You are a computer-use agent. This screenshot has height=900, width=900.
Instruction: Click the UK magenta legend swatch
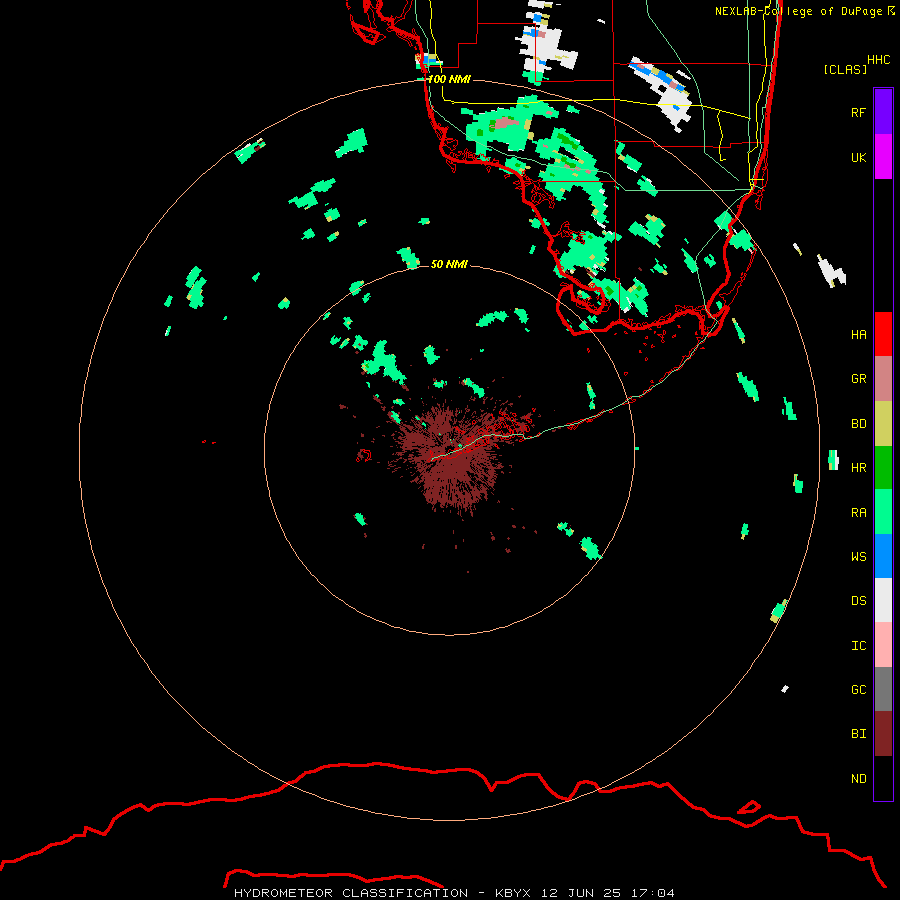883,157
